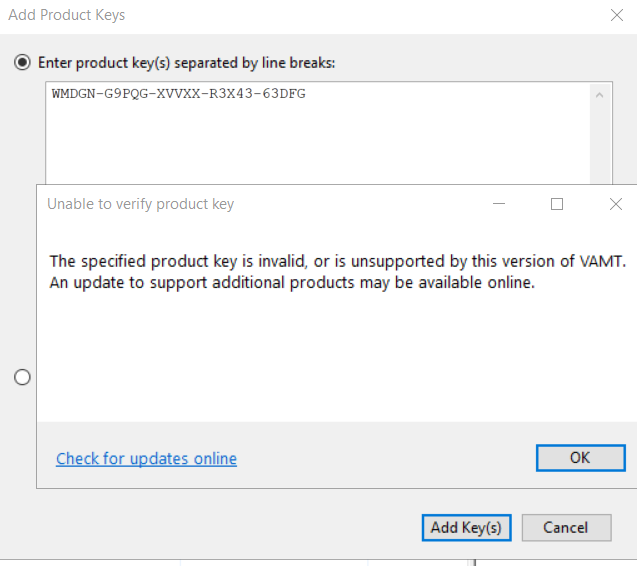Click the Unable to verify product key title
The height and width of the screenshot is (566, 637).
click(141, 204)
